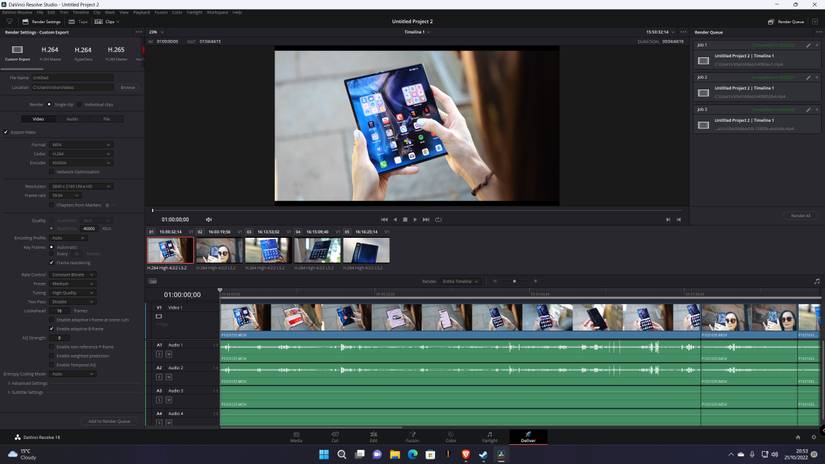
Task: Open the Format dropdown
Action: [81, 145]
